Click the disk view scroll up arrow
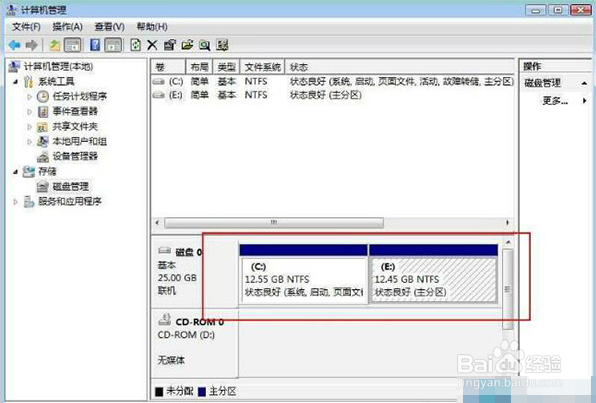The width and height of the screenshot is (596, 403). click(x=507, y=242)
